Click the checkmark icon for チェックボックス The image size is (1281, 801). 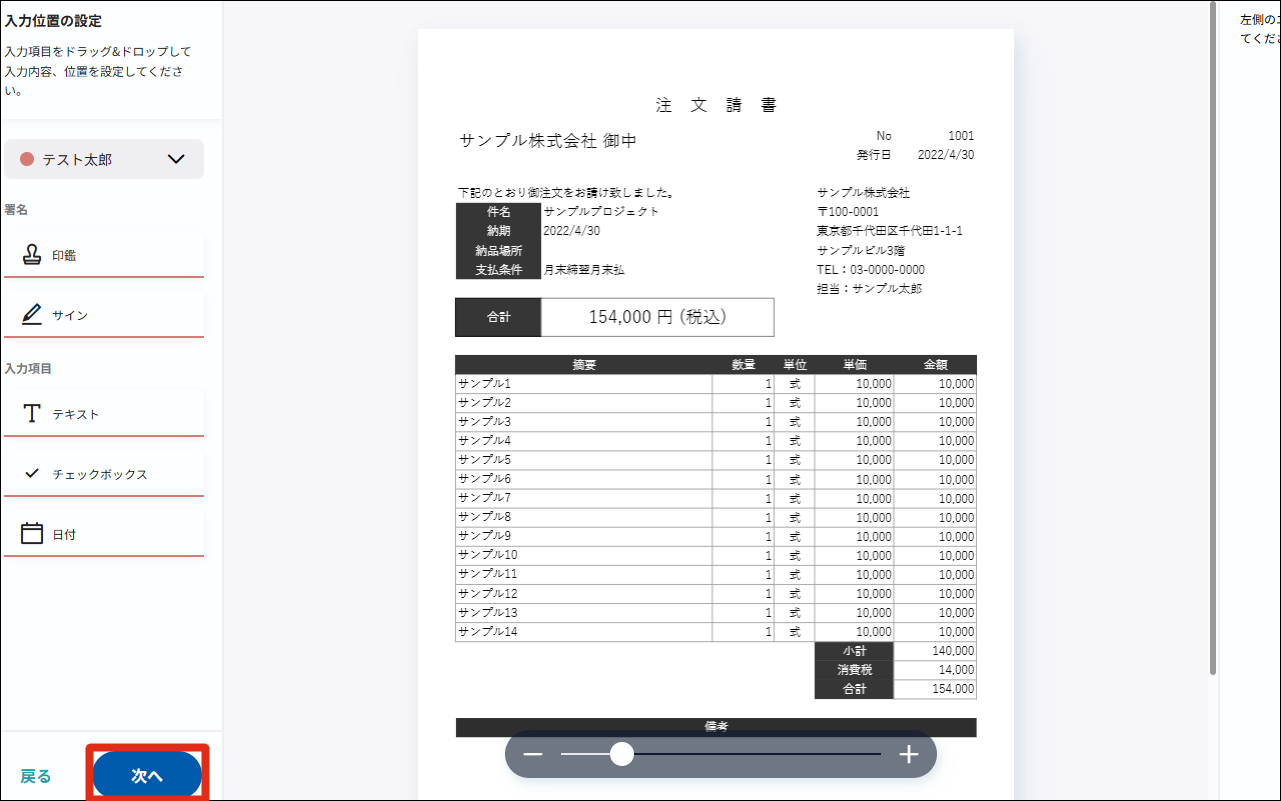pos(32,473)
